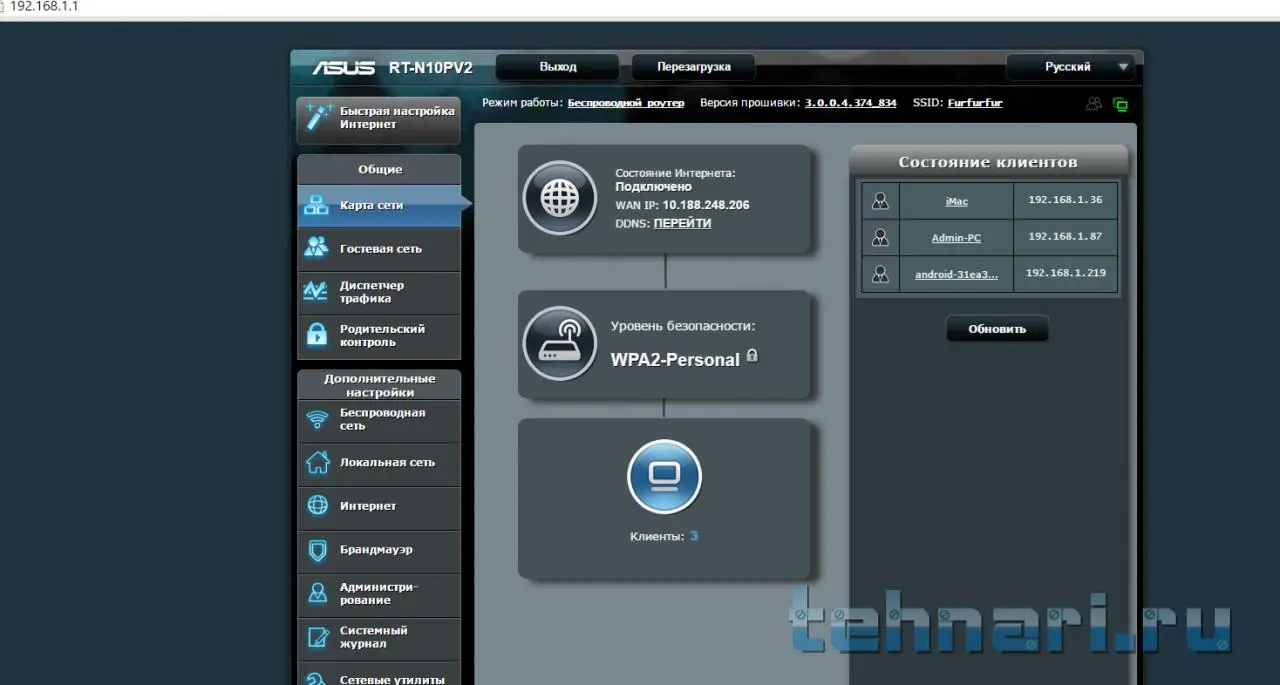Follow the Беспроводной роутер mode link
The height and width of the screenshot is (685, 1280).
coord(626,103)
